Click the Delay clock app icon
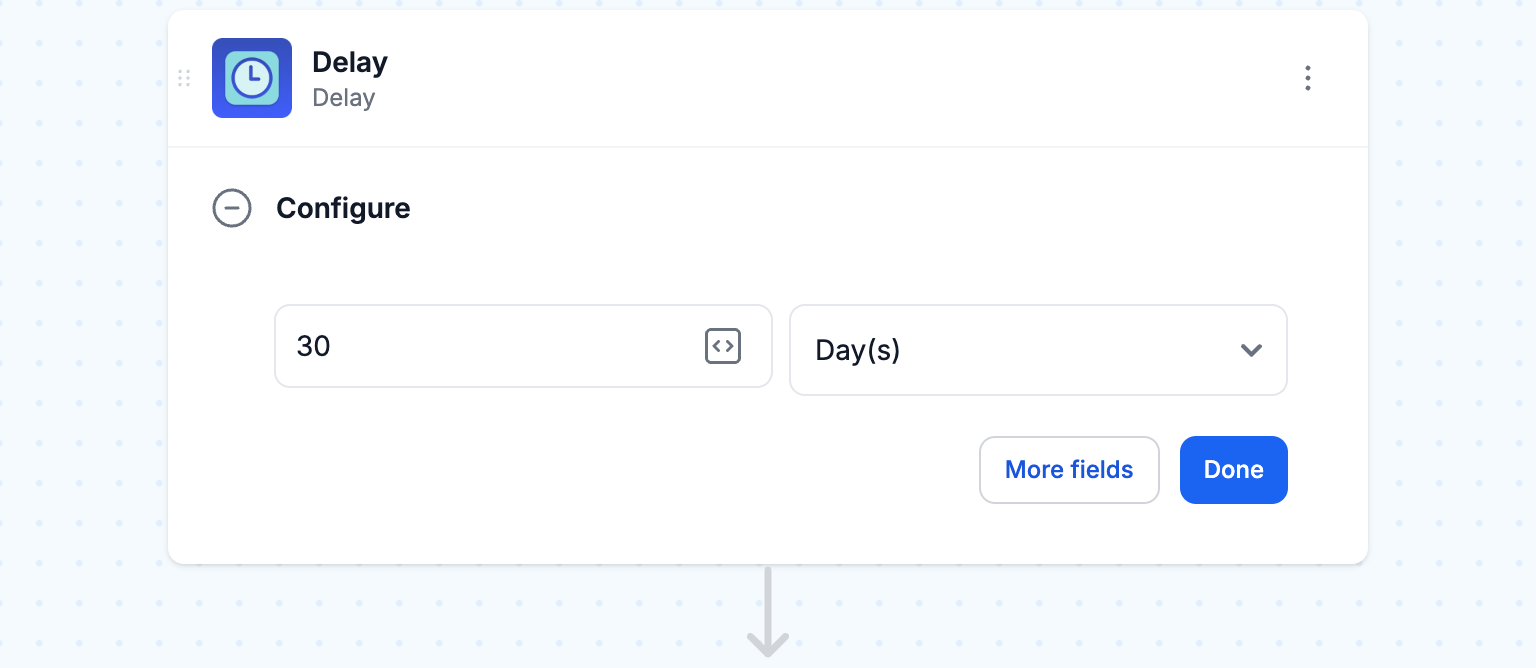Image resolution: width=1536 pixels, height=668 pixels. point(252,78)
